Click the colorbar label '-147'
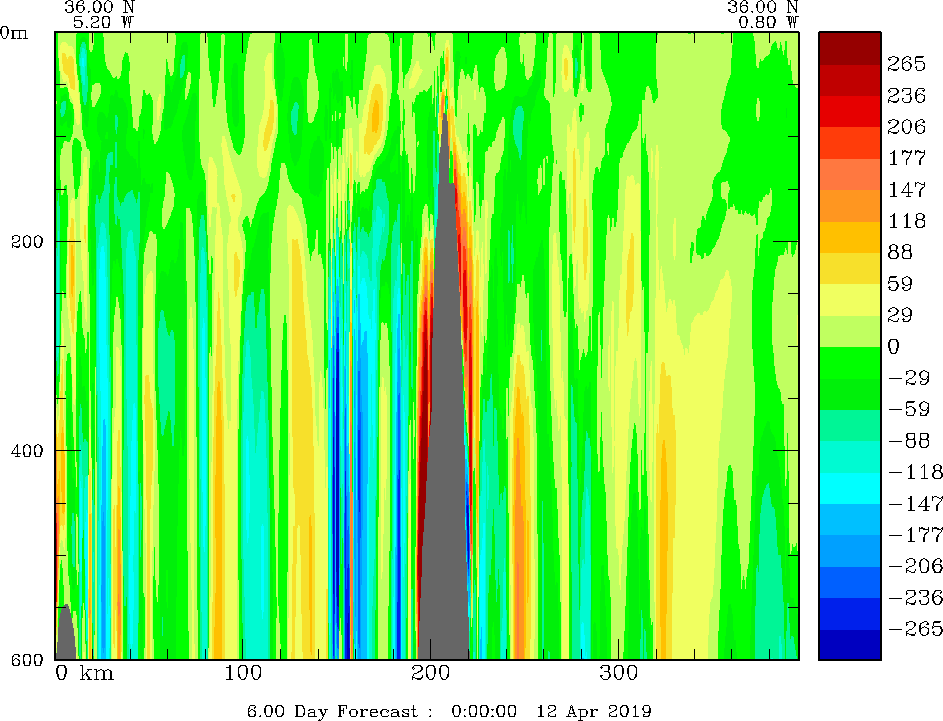Image resolution: width=943 pixels, height=721 pixels. coord(915,503)
